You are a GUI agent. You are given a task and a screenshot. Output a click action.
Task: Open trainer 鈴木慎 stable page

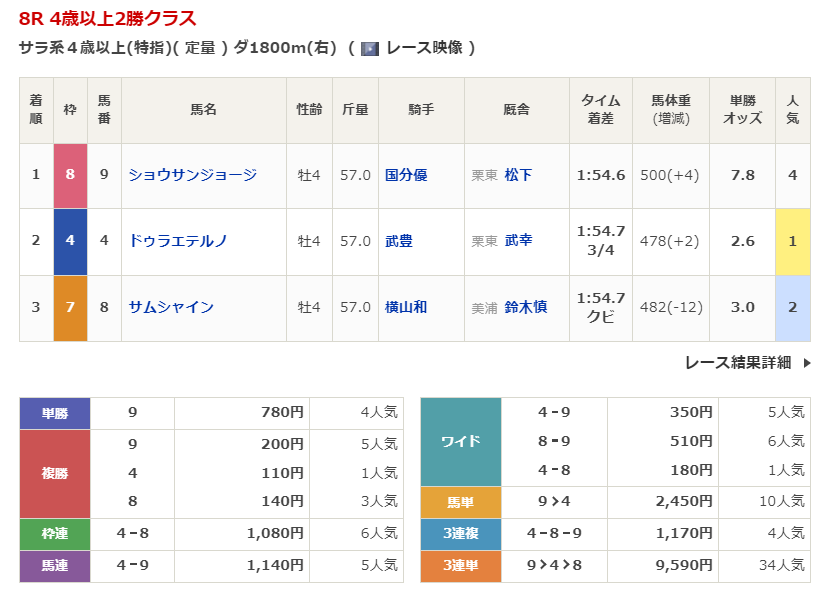525,307
